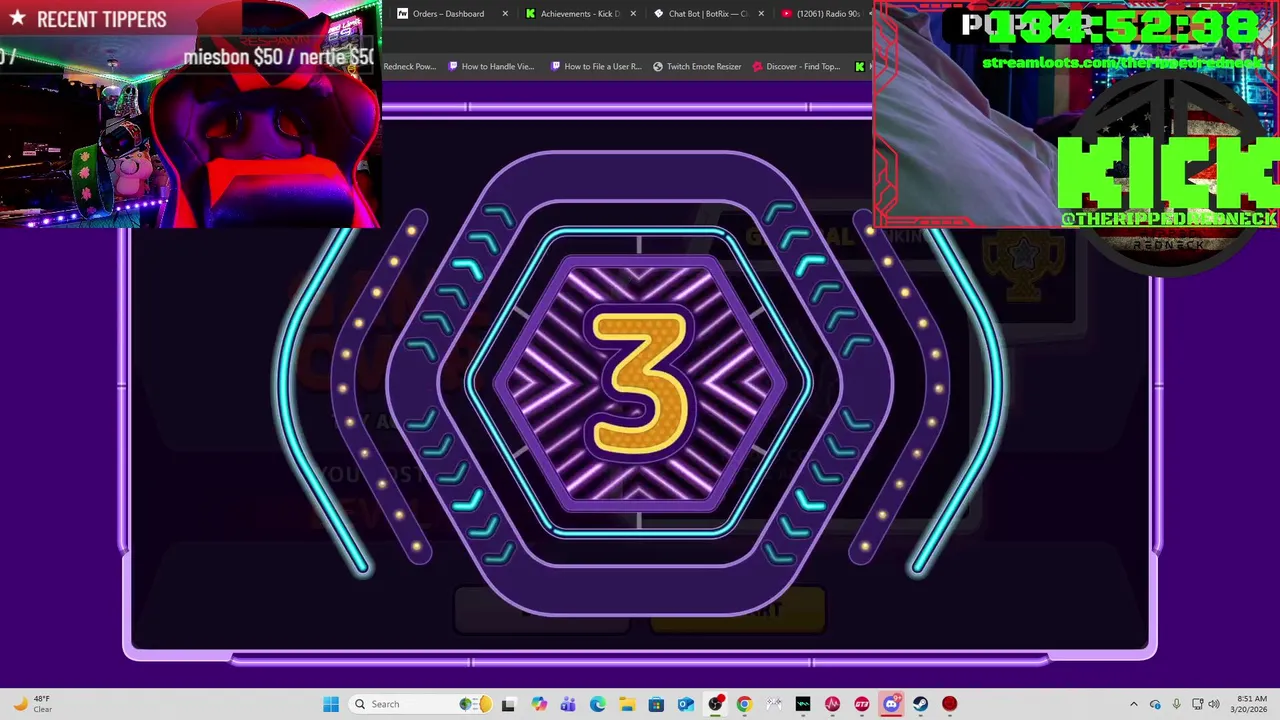Click the taskbar Search box
Screen dimensions: 1280x720
pos(420,704)
